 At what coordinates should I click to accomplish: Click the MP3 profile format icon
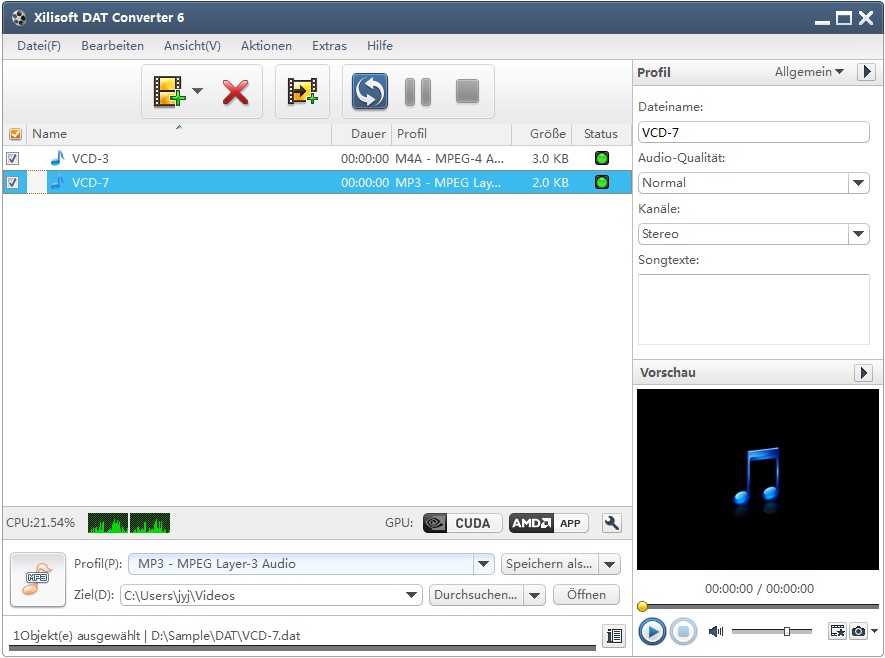pyautogui.click(x=38, y=580)
